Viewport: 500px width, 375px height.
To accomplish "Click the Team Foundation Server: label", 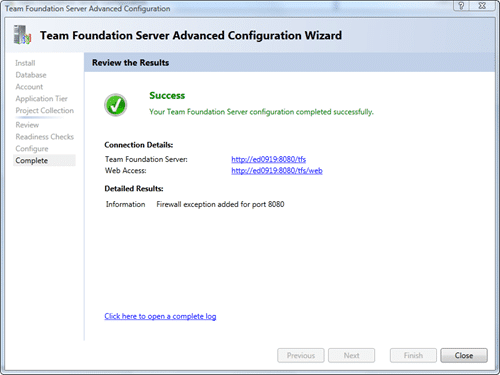I will pos(146,159).
